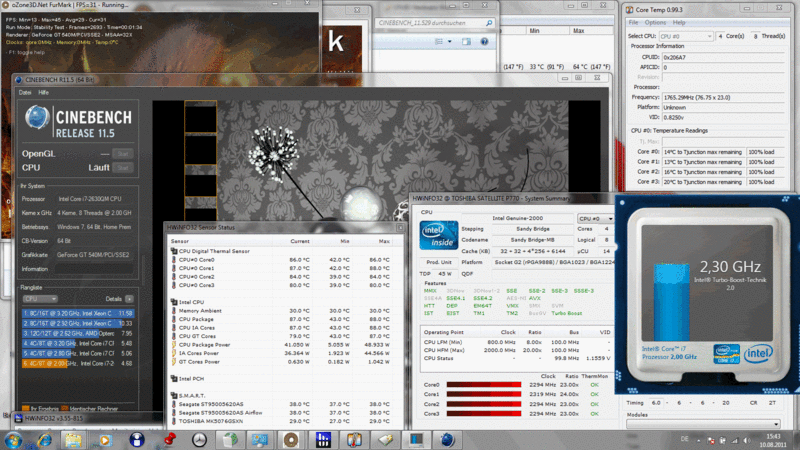Open the File menu in Core Temp
This screenshot has height=450, width=800.
click(x=633, y=22)
